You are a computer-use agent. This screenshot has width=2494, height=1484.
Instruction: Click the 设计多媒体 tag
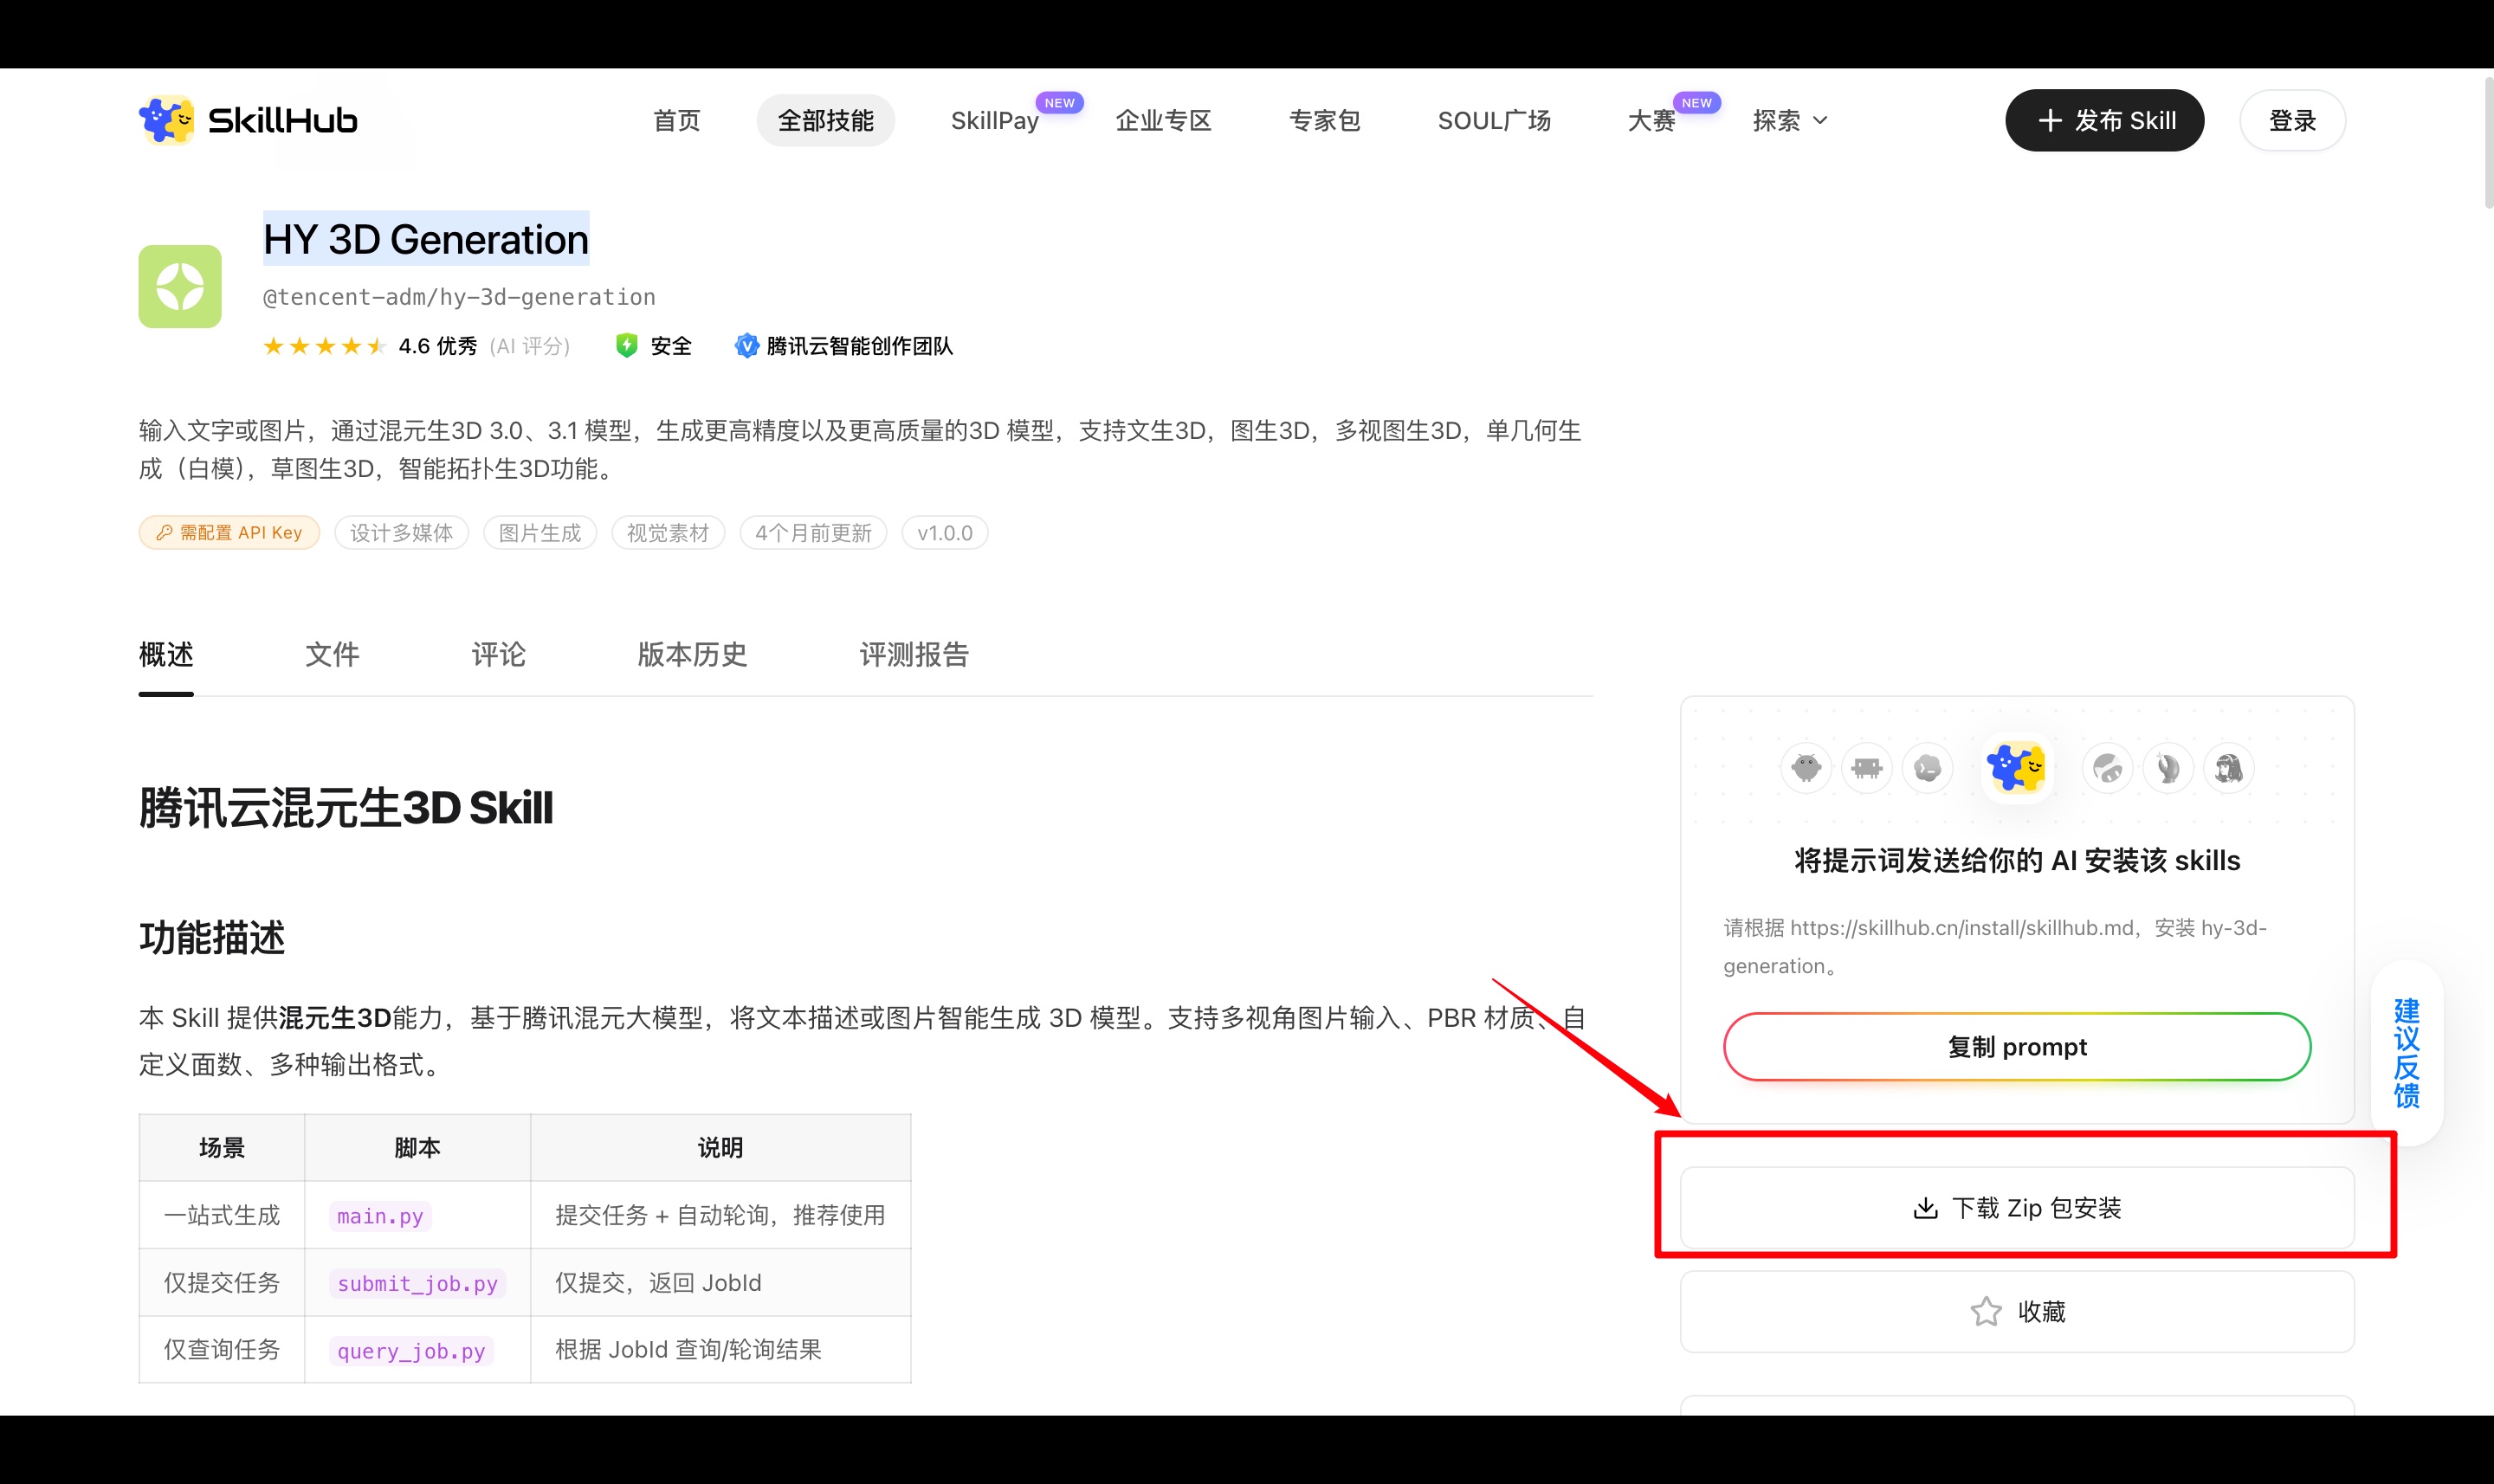[x=401, y=533]
